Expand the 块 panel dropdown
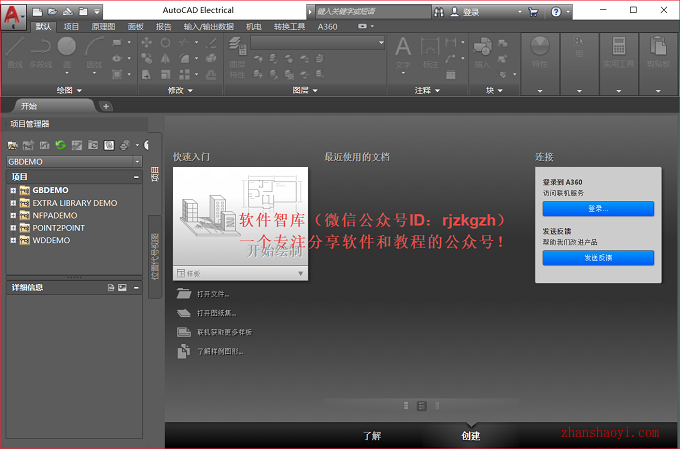The height and width of the screenshot is (449, 680). click(x=494, y=90)
